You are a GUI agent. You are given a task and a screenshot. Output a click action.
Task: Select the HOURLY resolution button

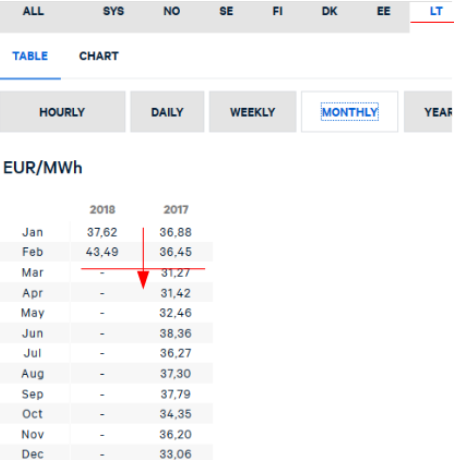pos(63,112)
